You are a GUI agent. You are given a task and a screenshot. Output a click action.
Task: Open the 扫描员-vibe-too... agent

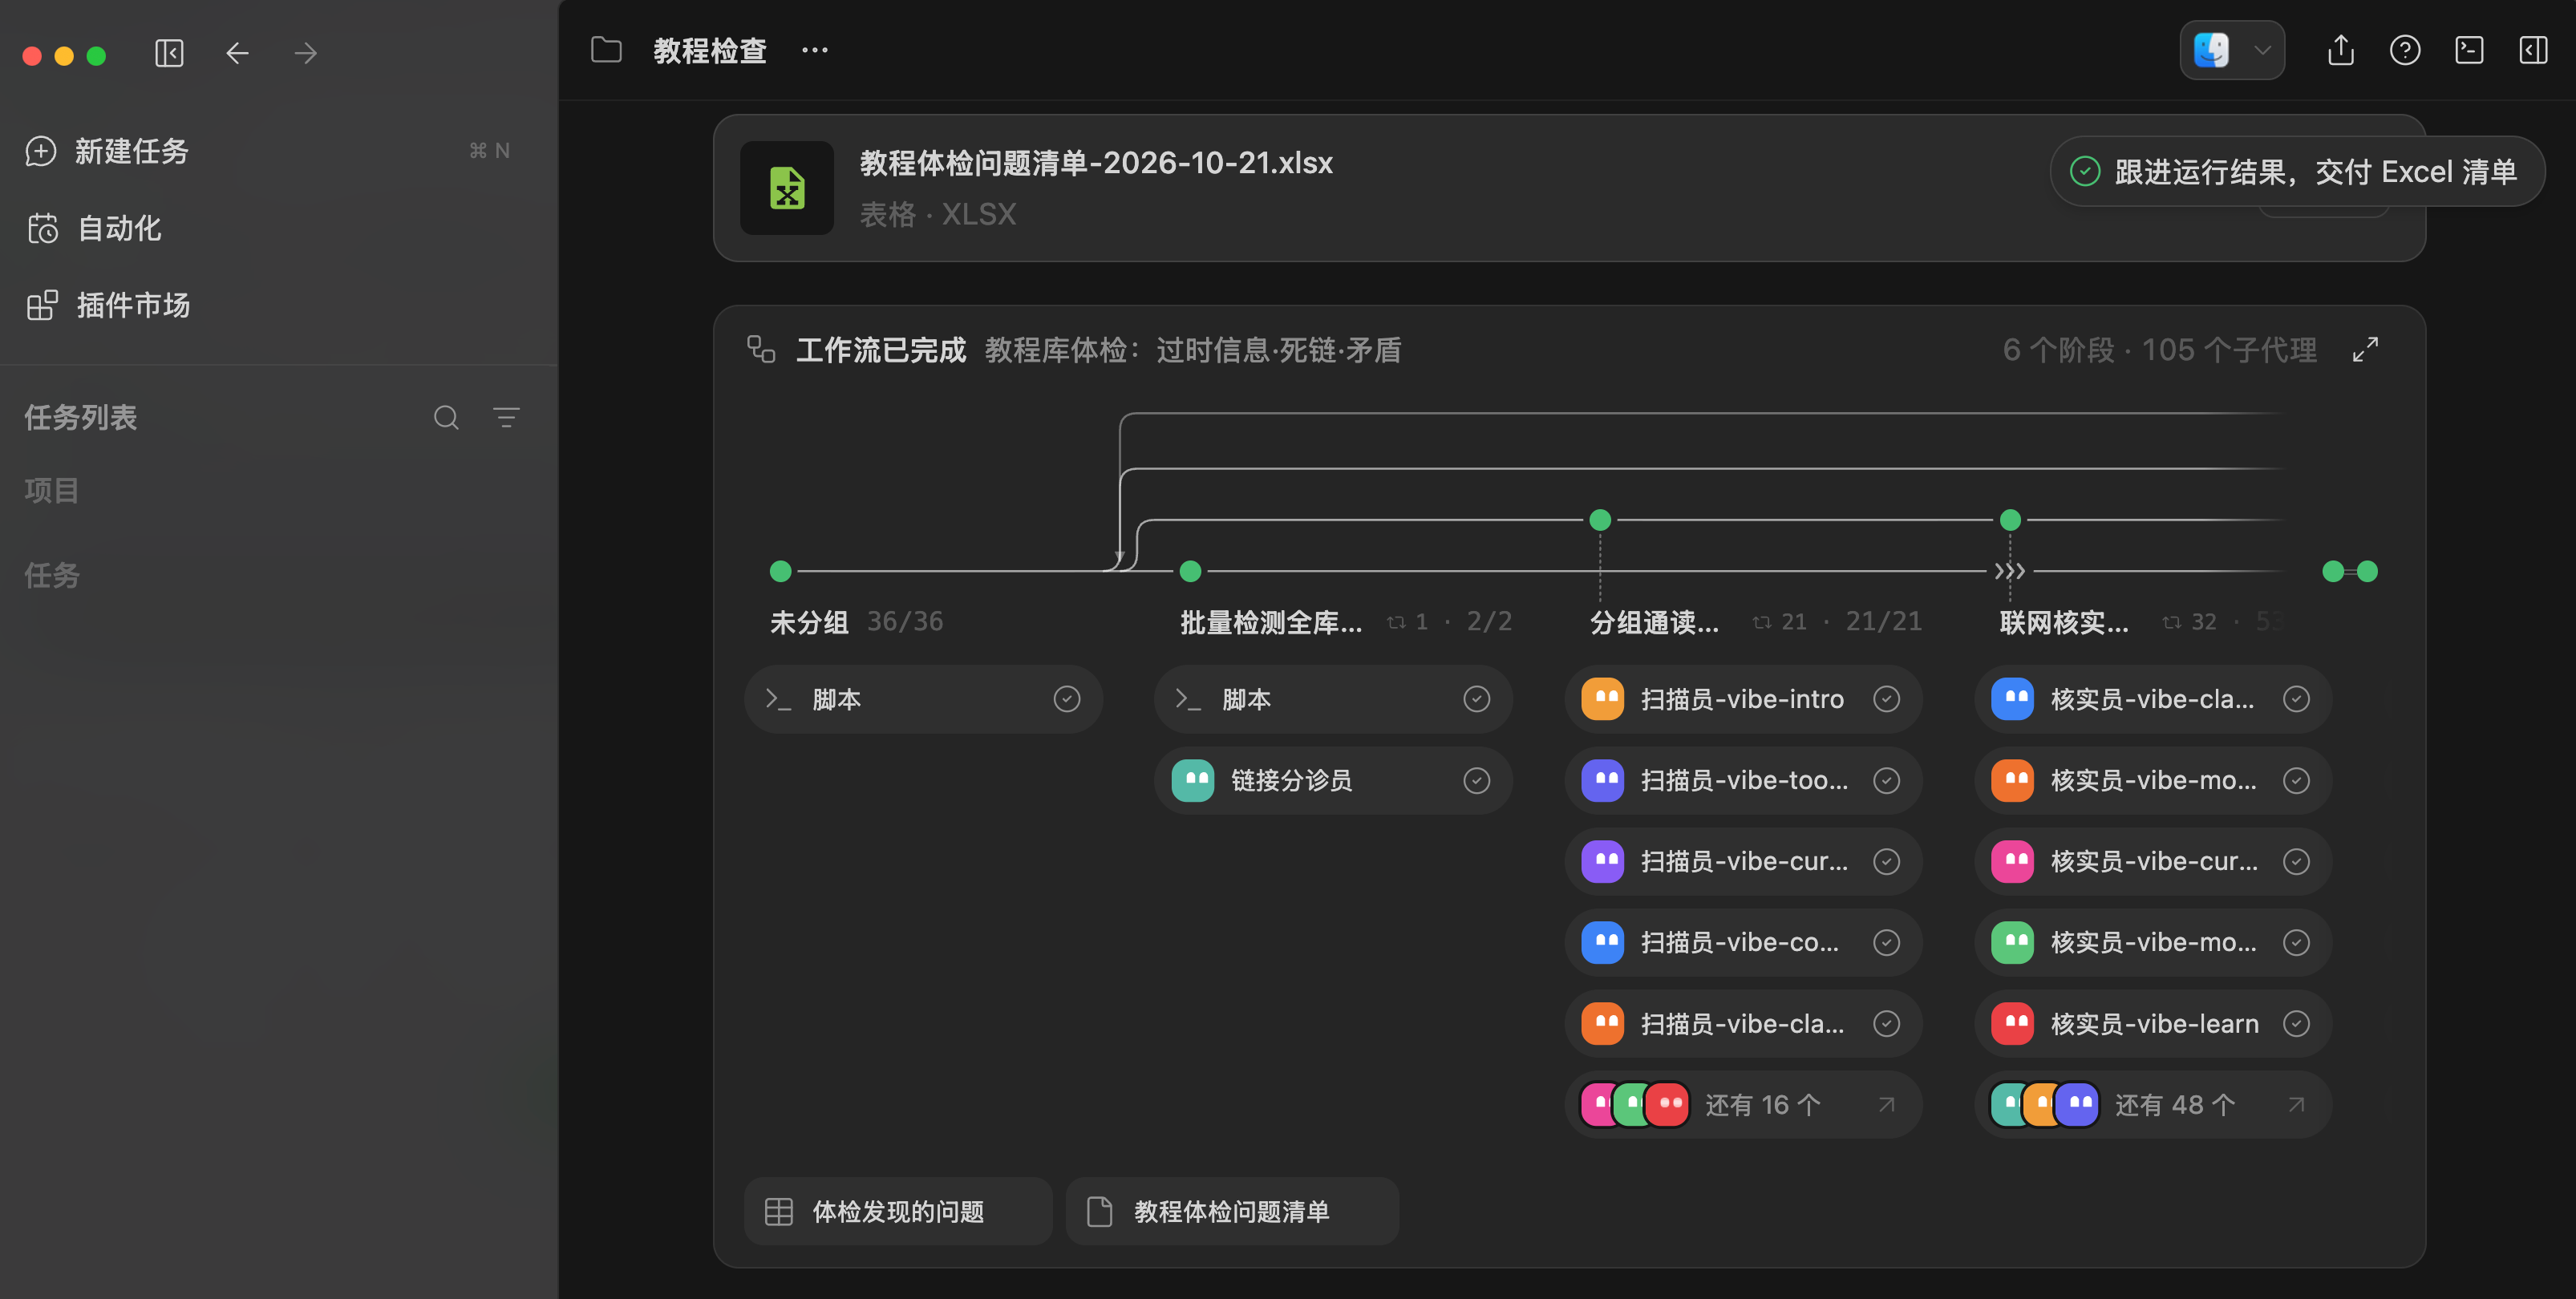tap(1743, 780)
